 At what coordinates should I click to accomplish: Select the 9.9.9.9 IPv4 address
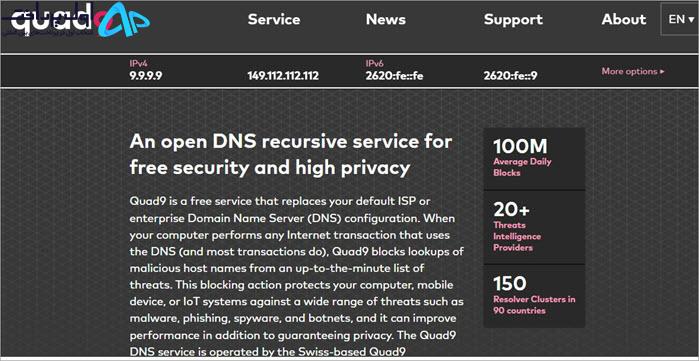pyautogui.click(x=146, y=76)
